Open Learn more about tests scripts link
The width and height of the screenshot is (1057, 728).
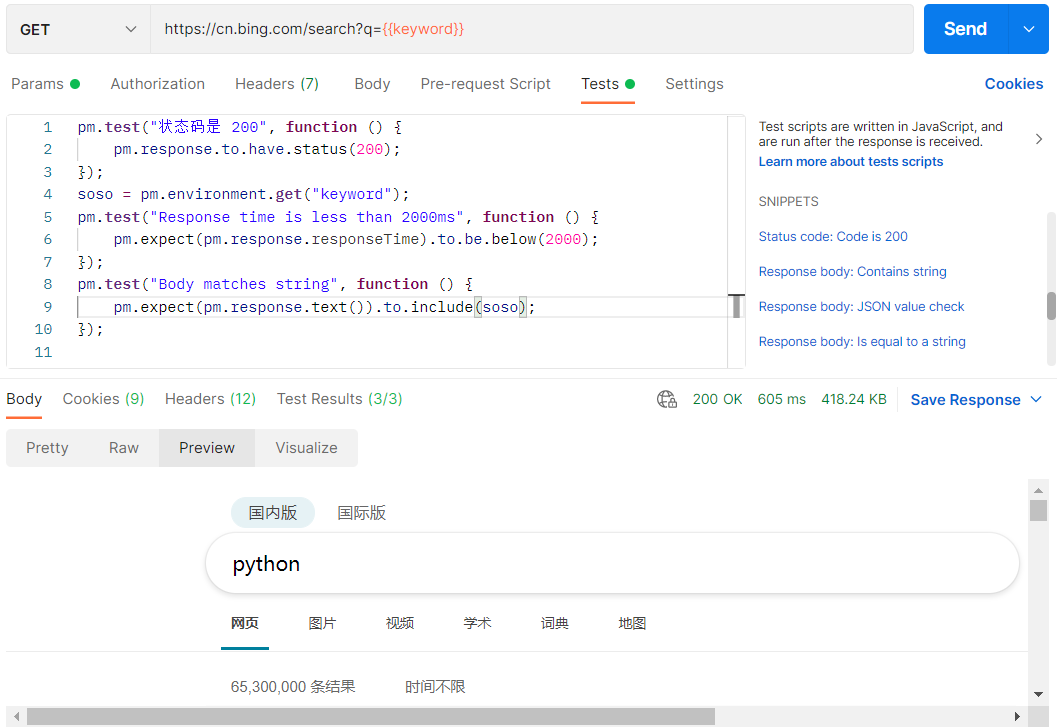point(851,162)
